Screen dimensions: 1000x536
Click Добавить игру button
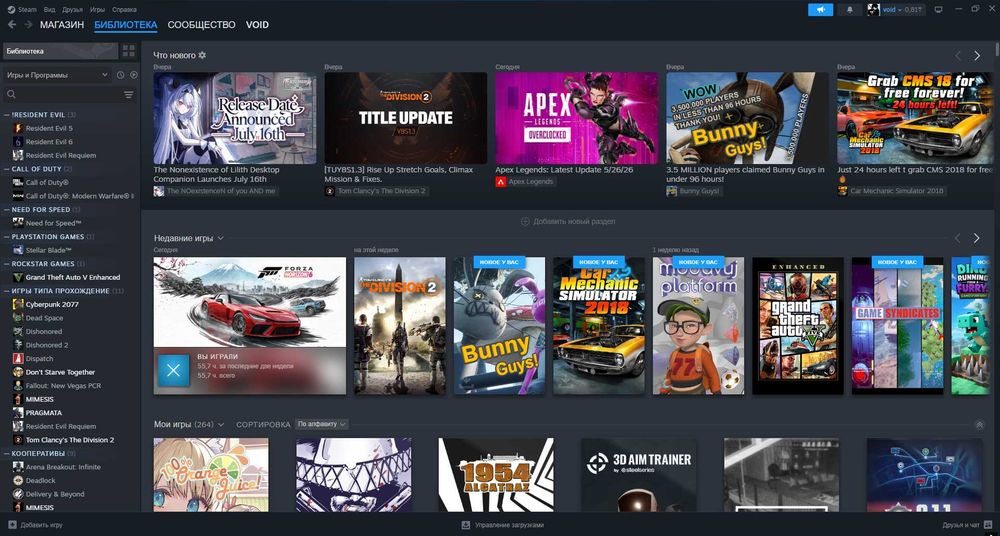[x=36, y=525]
